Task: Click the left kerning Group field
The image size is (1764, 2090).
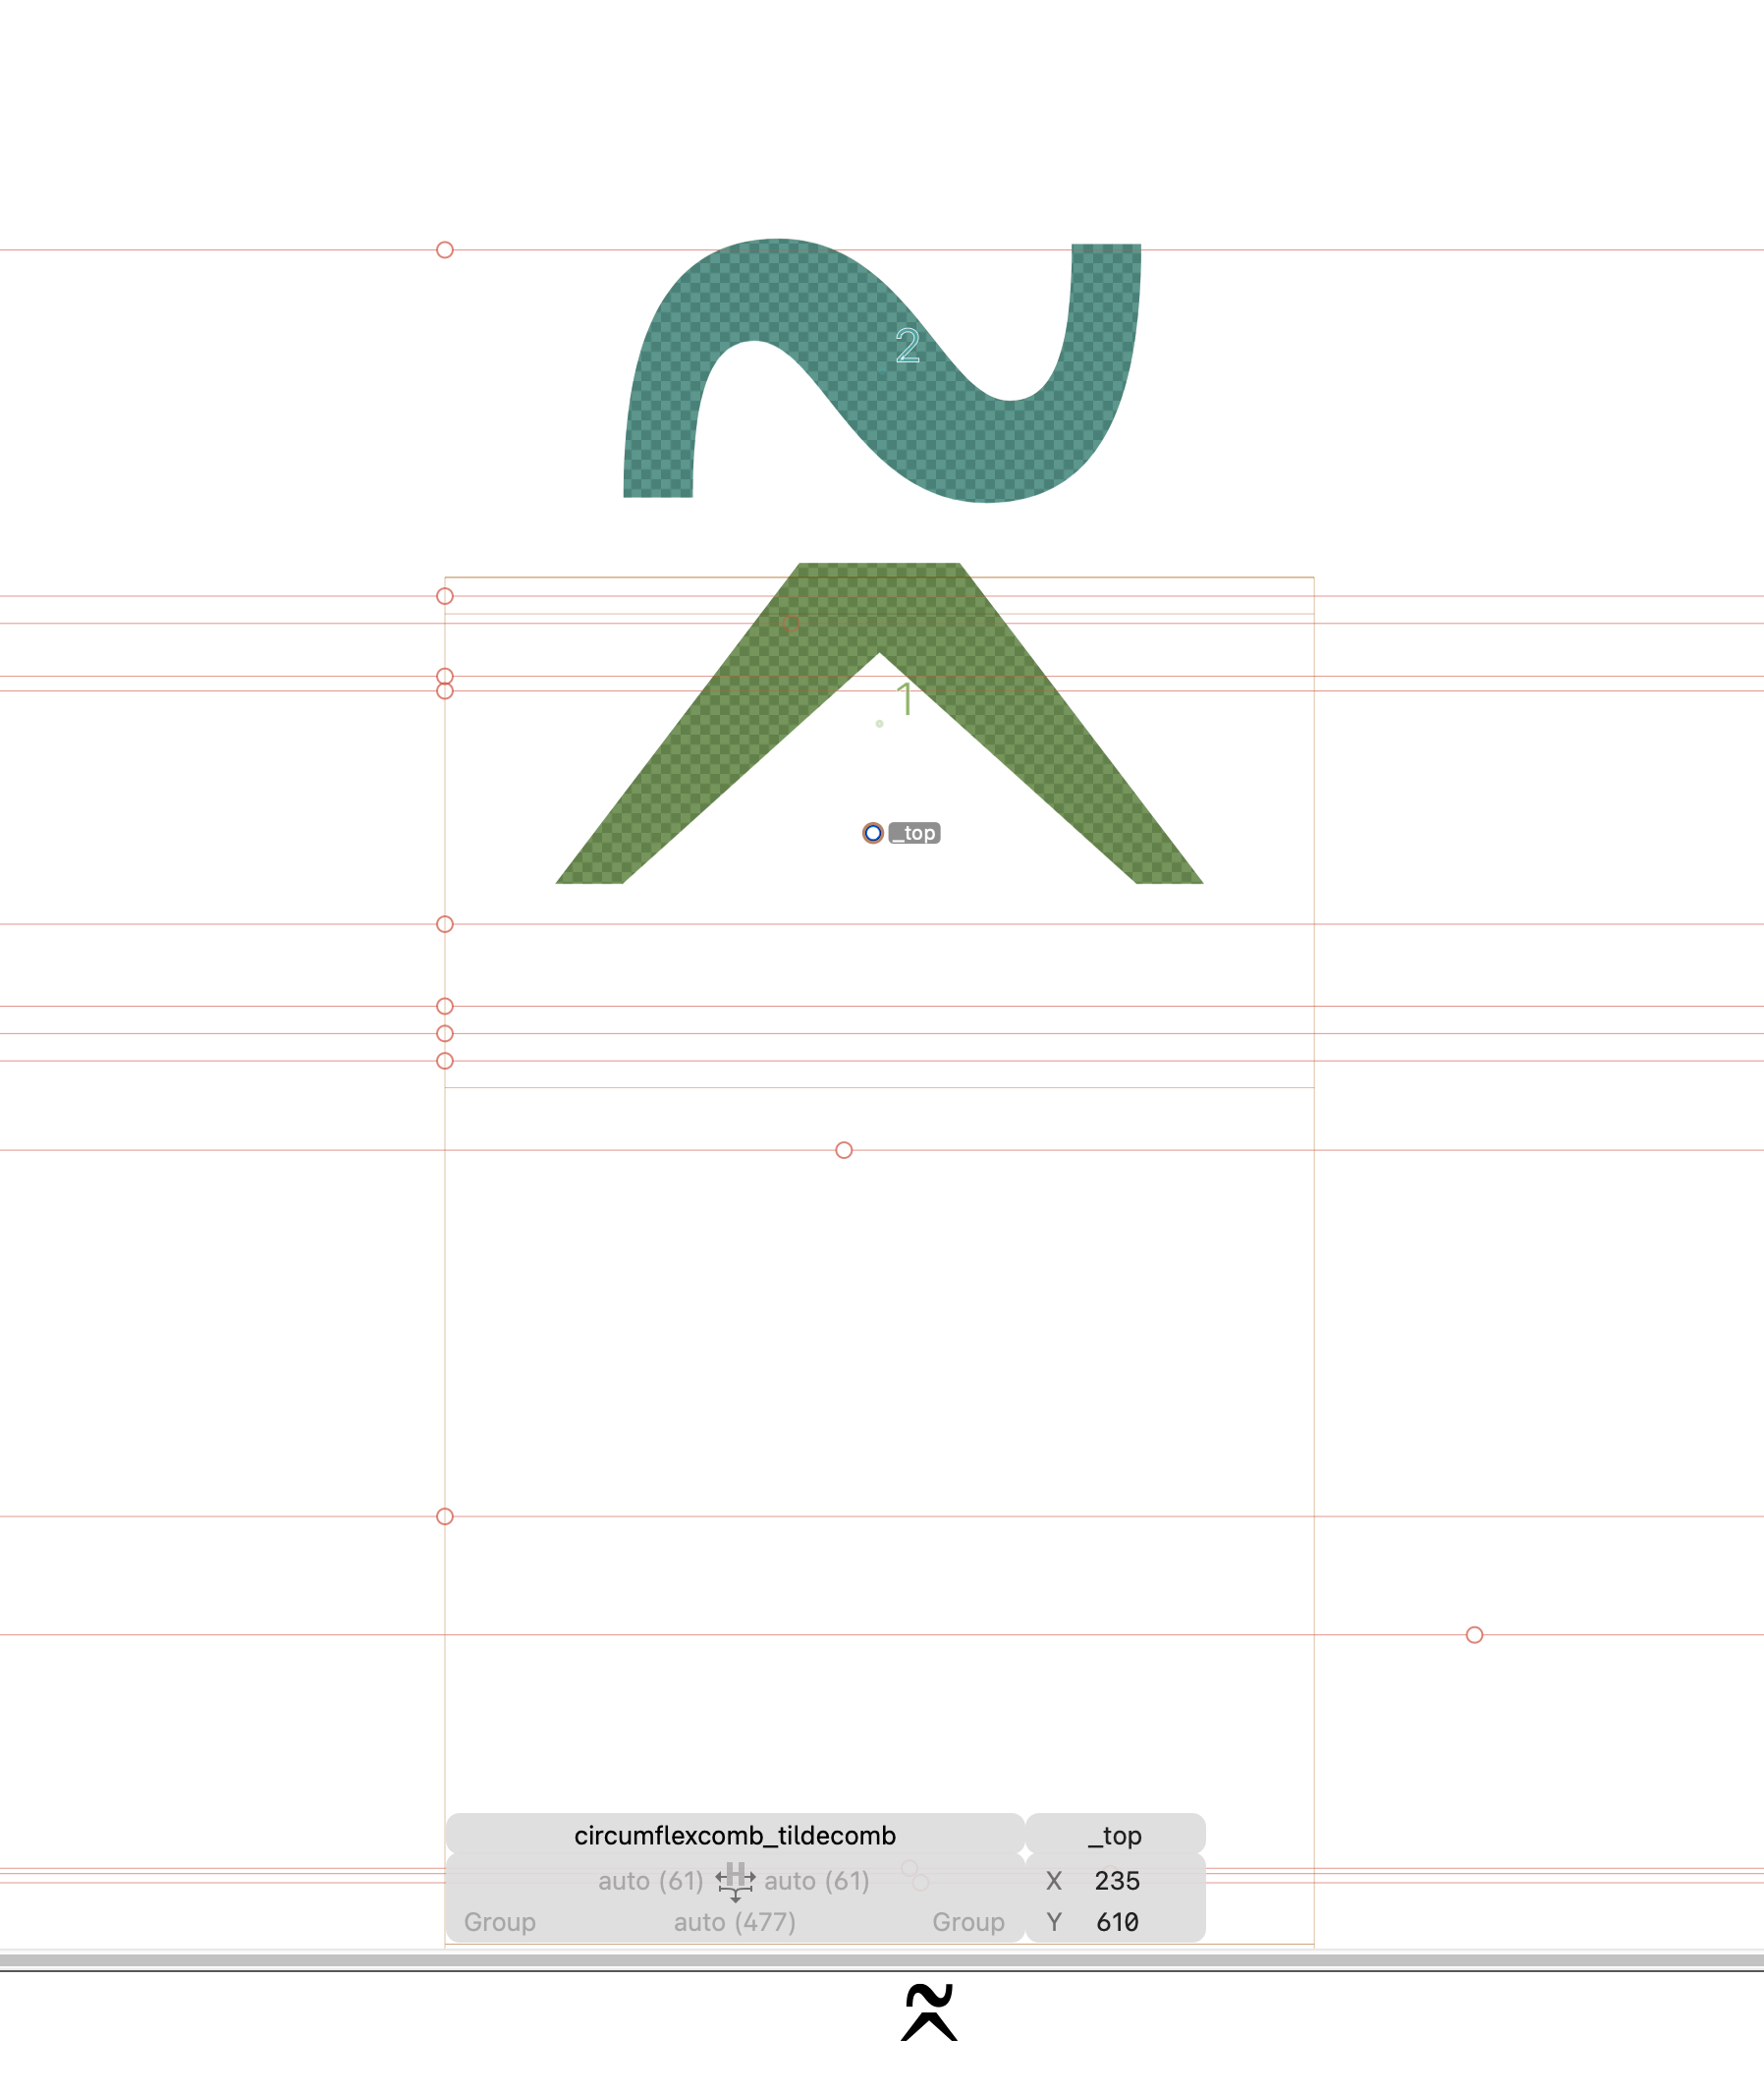Action: [500, 1922]
